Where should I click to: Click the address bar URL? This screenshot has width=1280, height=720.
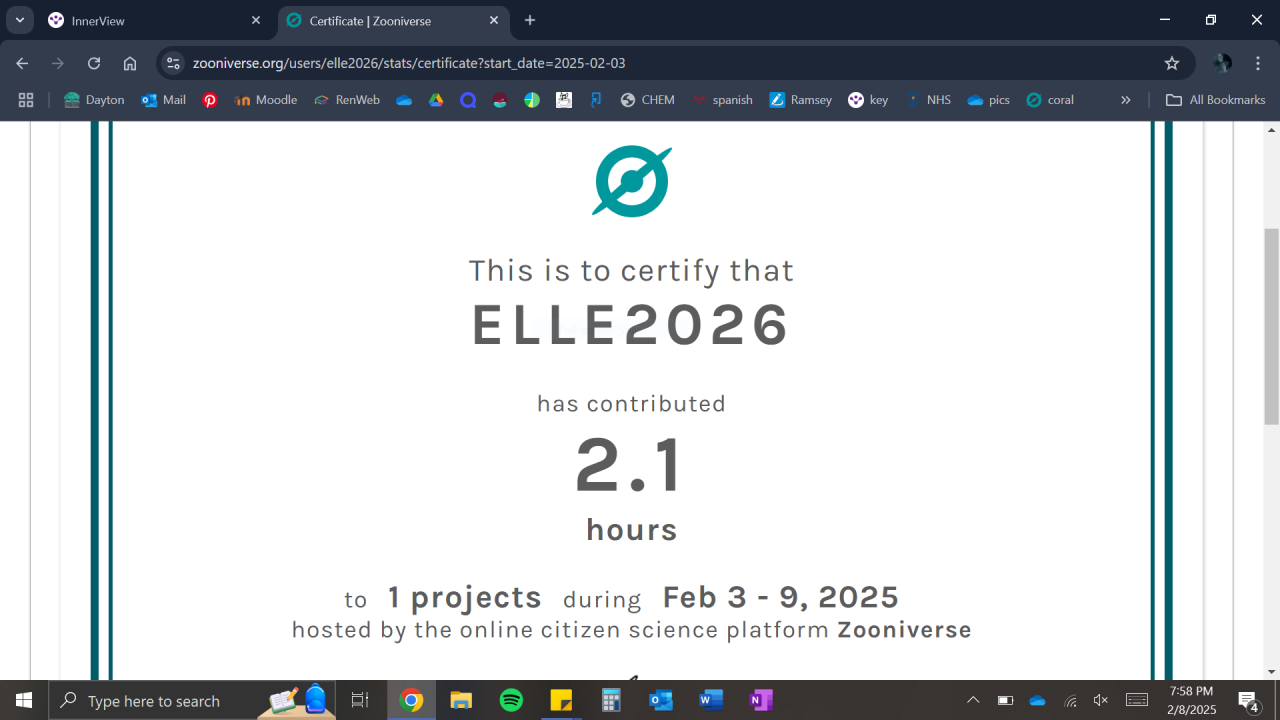coord(409,63)
